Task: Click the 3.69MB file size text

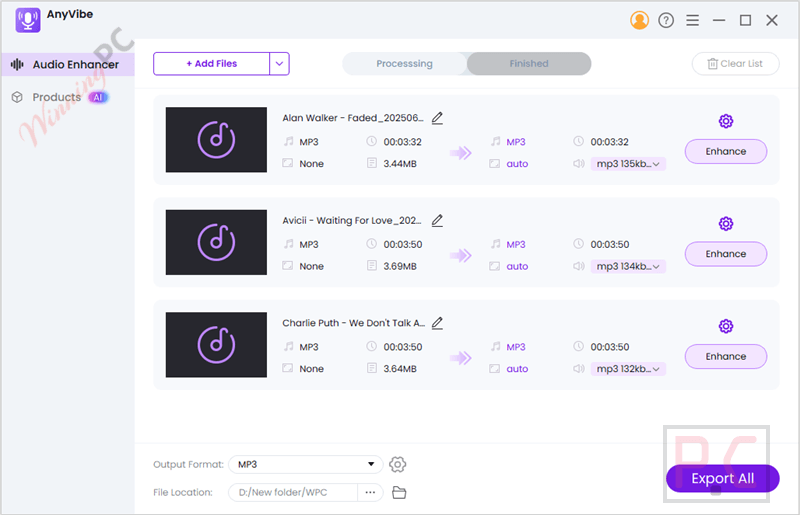Action: tap(400, 266)
